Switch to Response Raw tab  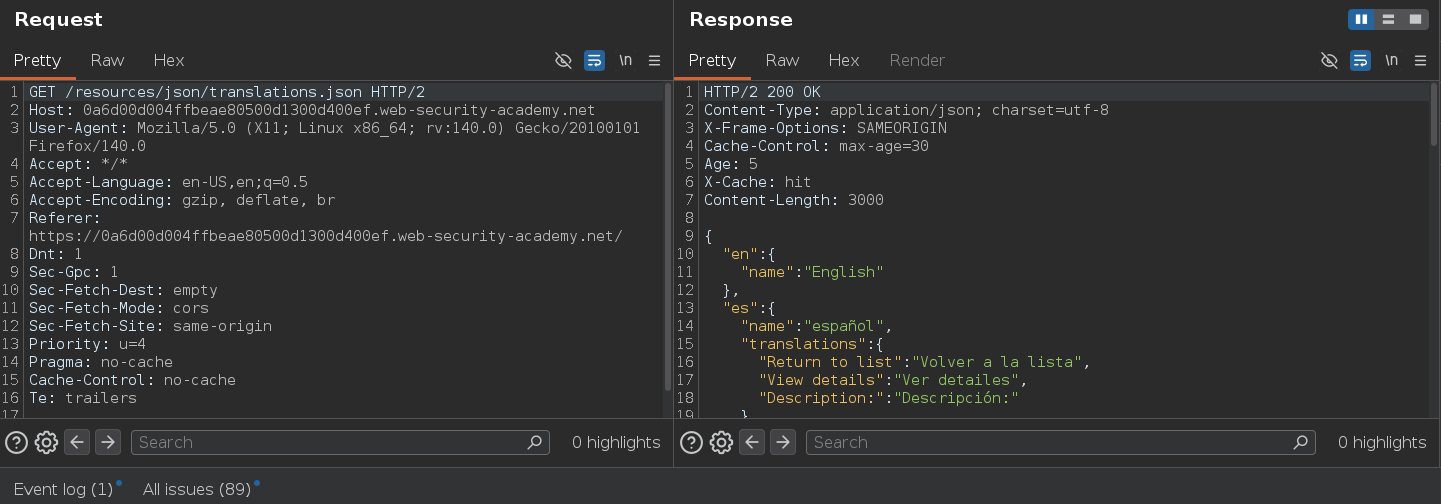[782, 61]
